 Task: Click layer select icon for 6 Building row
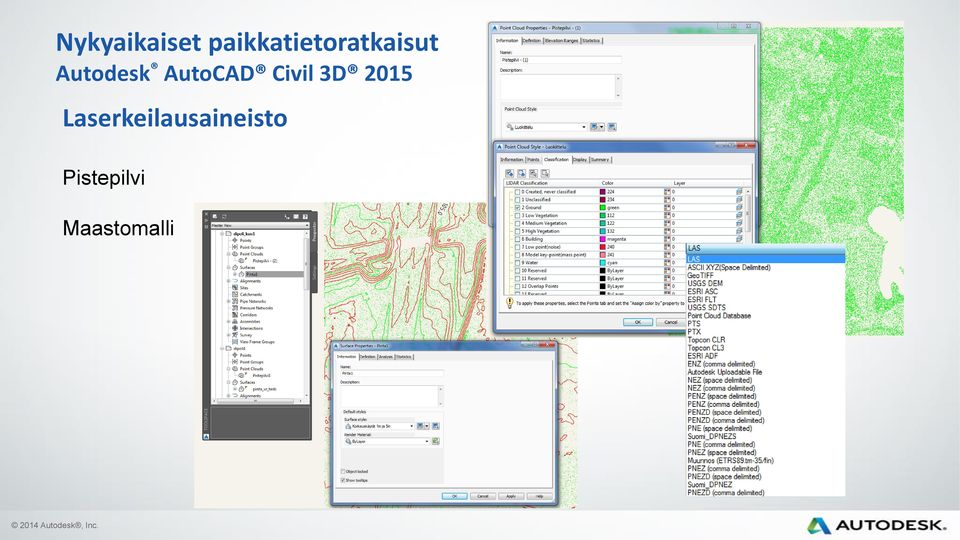click(739, 239)
